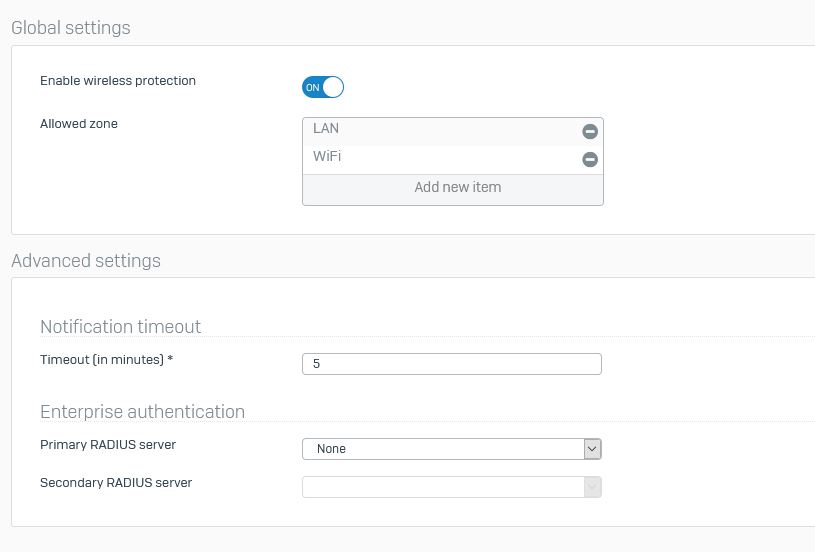Remove WiFi from the allowed zone list
815x552 pixels.
click(x=589, y=159)
